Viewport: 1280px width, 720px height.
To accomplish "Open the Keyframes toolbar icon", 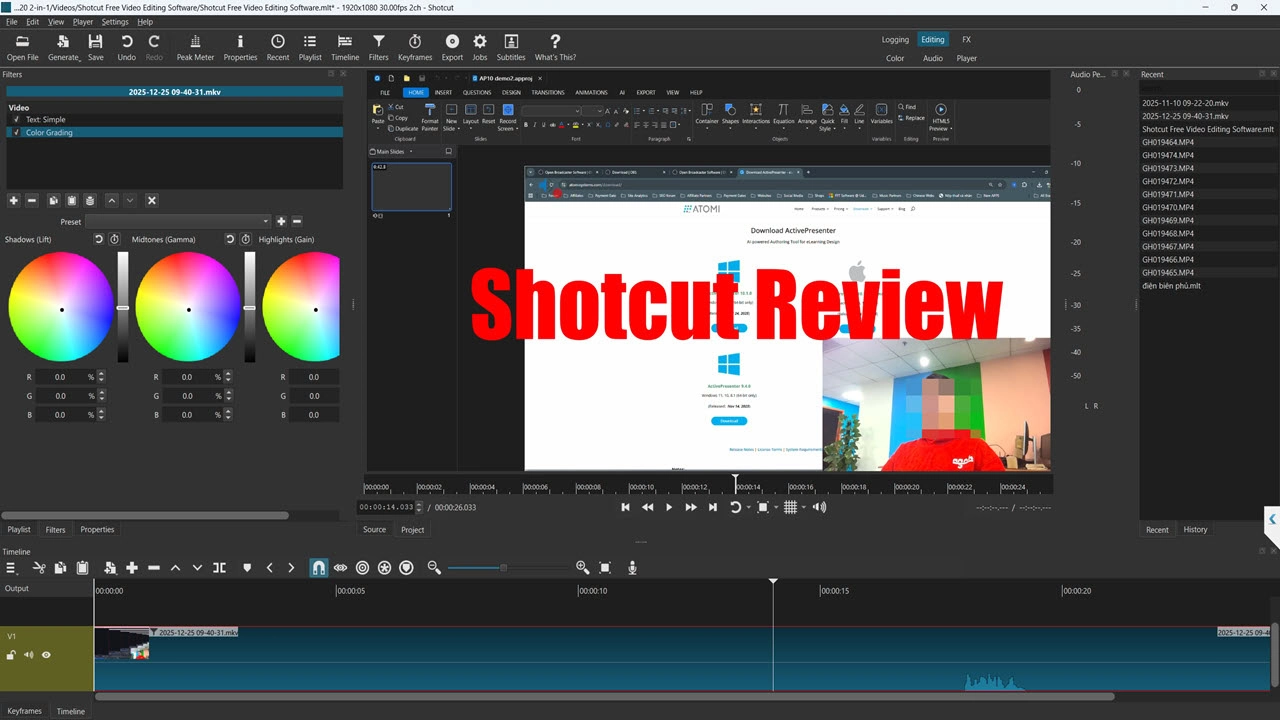I will click(x=415, y=46).
